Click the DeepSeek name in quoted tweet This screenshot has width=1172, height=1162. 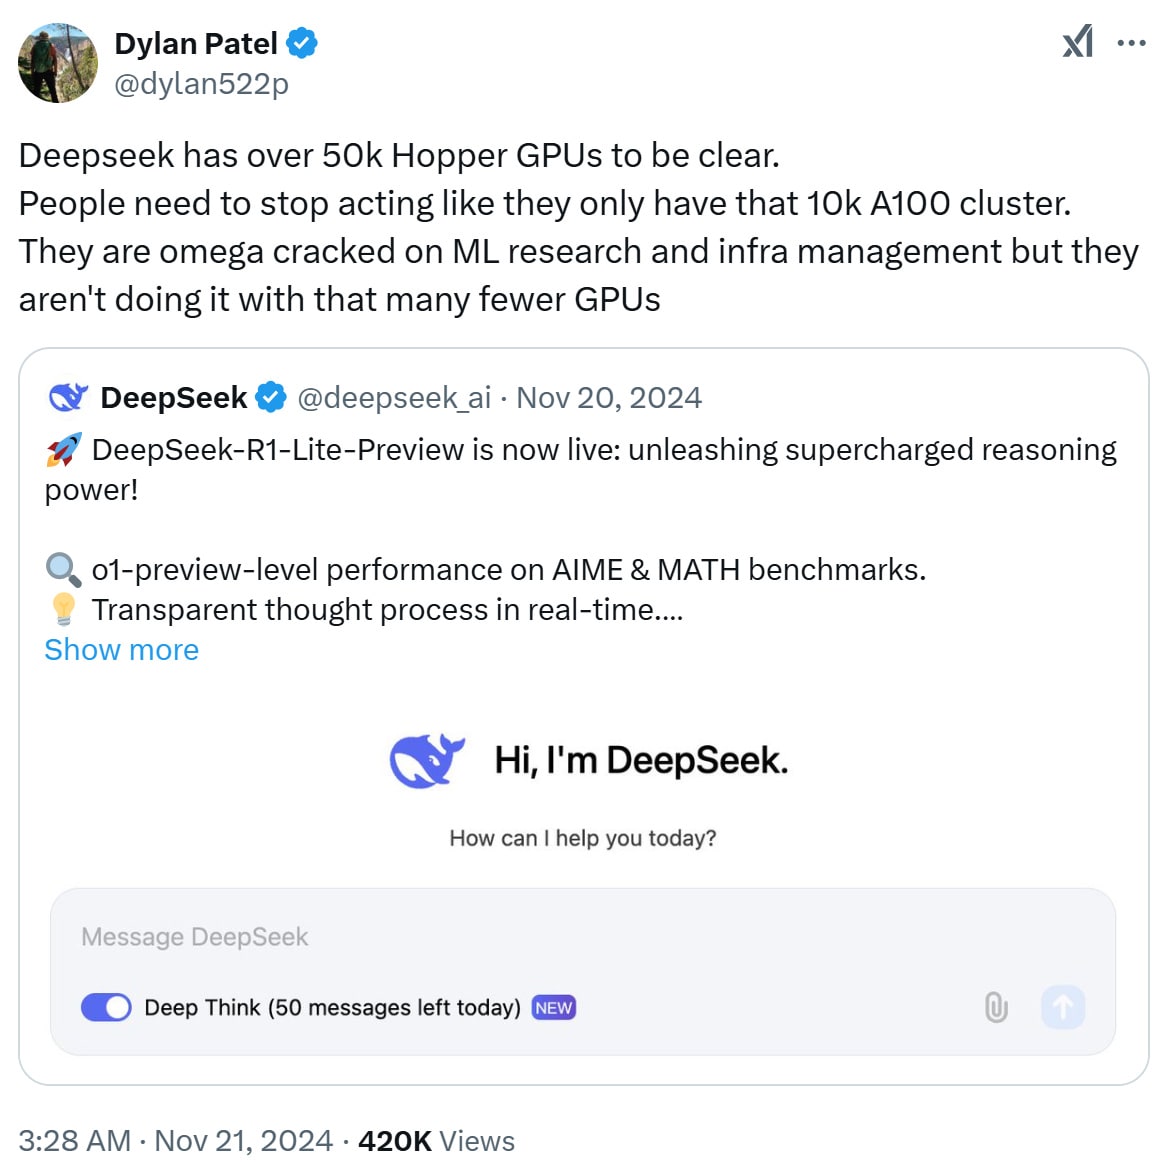coord(174,398)
